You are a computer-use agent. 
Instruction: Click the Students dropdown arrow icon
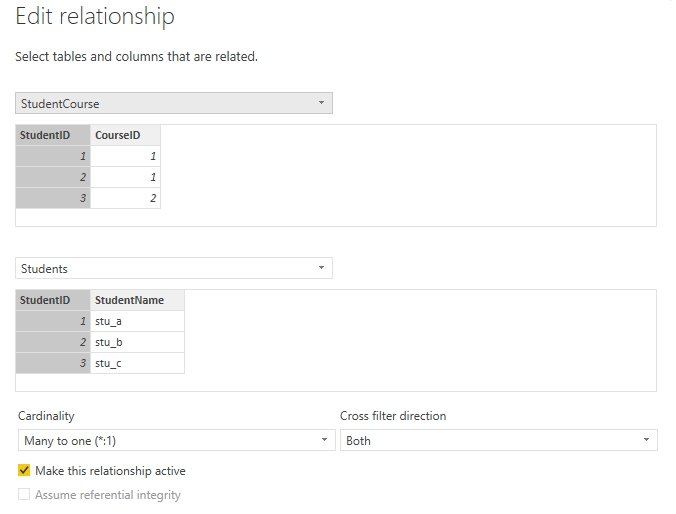tap(321, 268)
